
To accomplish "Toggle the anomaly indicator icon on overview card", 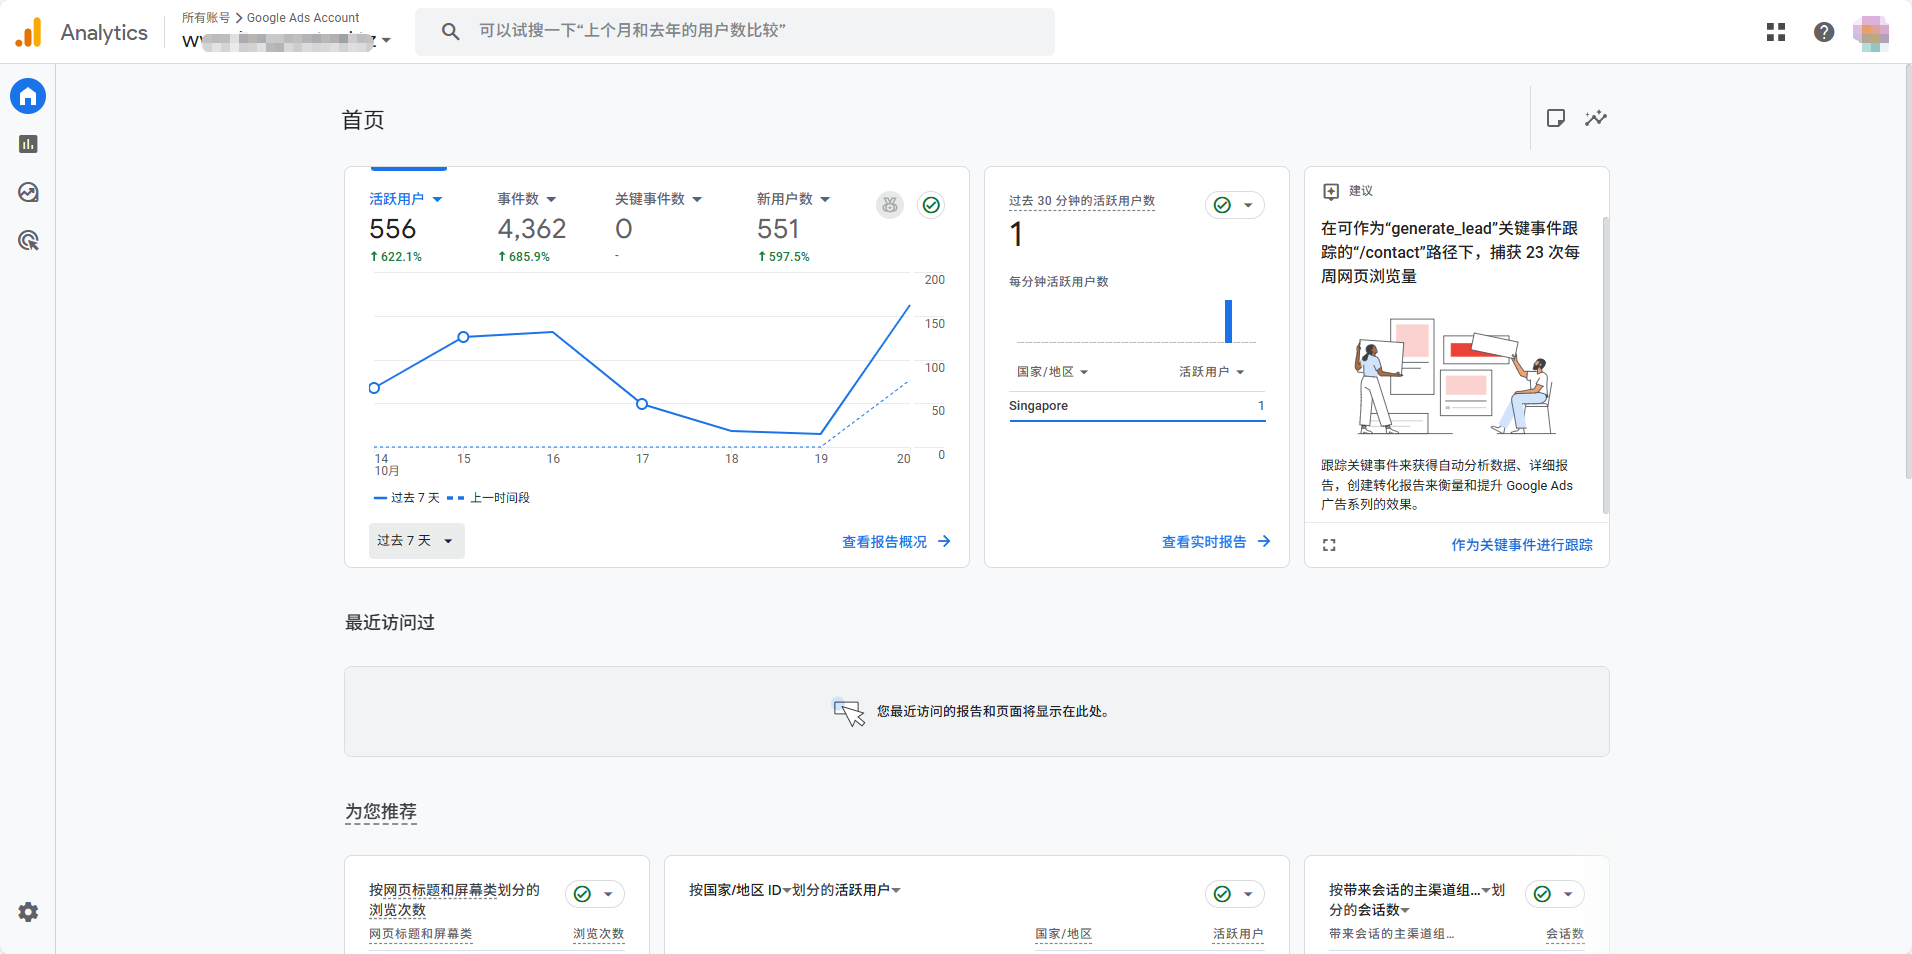I will tap(890, 205).
